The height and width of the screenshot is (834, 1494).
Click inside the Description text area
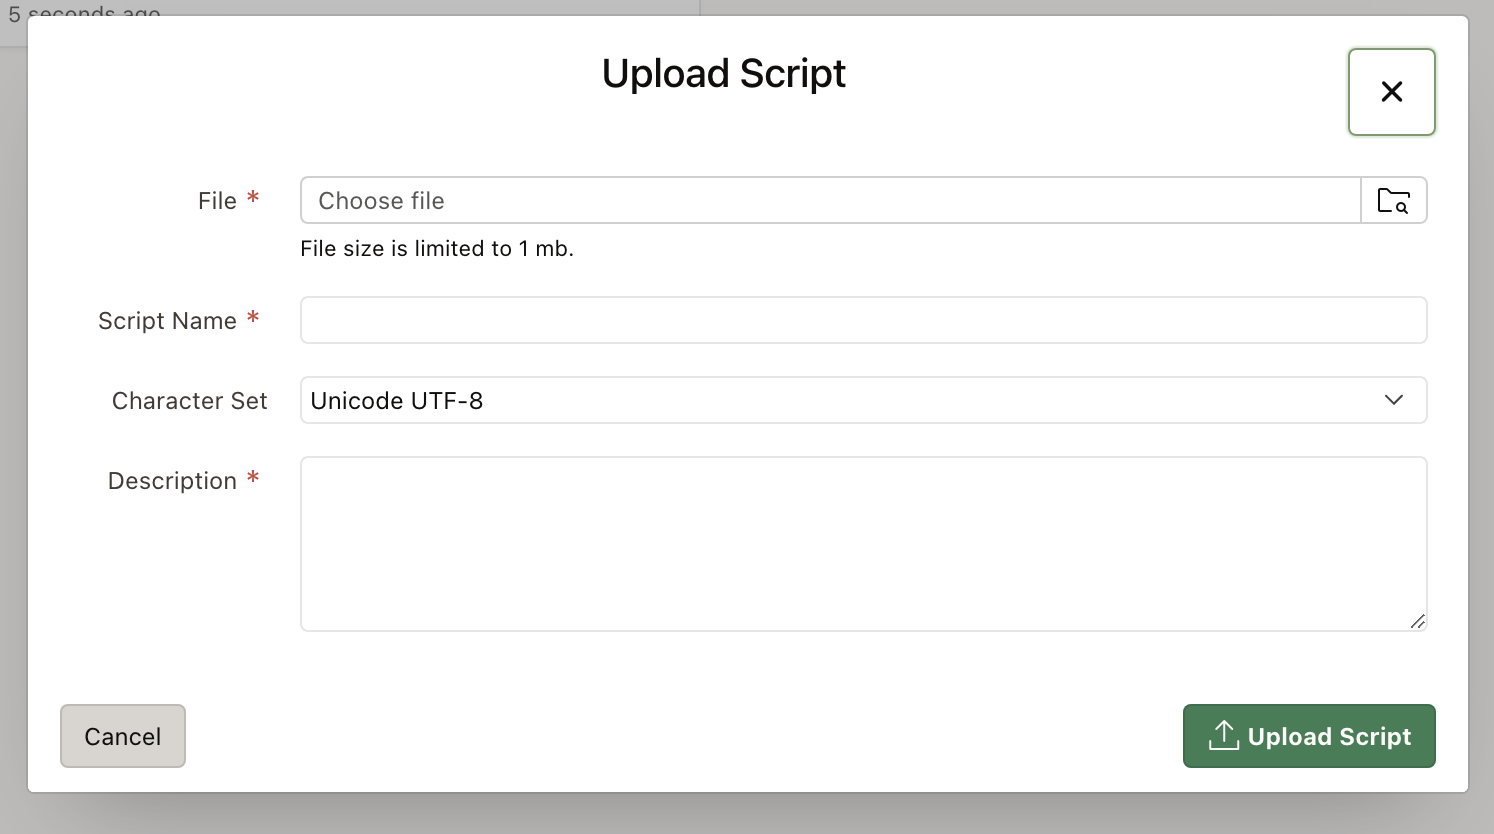pyautogui.click(x=863, y=543)
